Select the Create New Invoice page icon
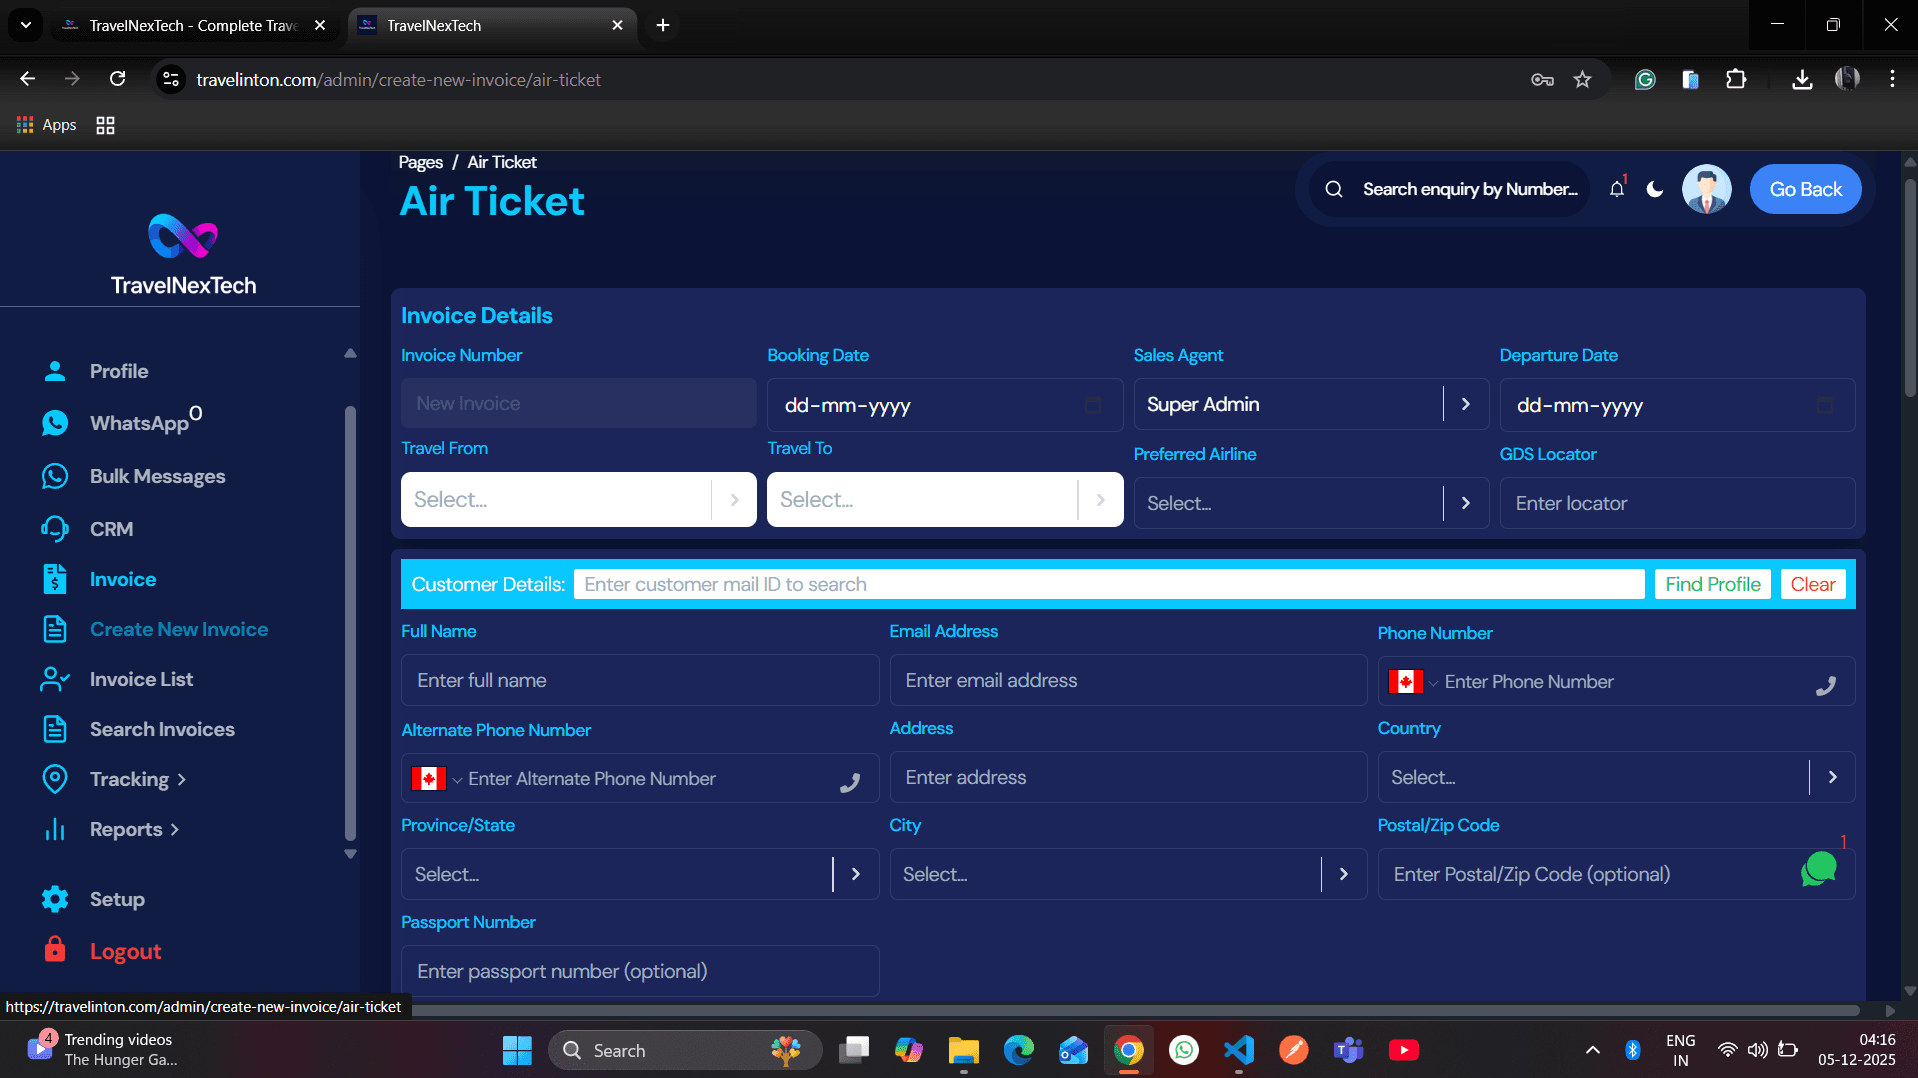The image size is (1918, 1078). point(55,629)
